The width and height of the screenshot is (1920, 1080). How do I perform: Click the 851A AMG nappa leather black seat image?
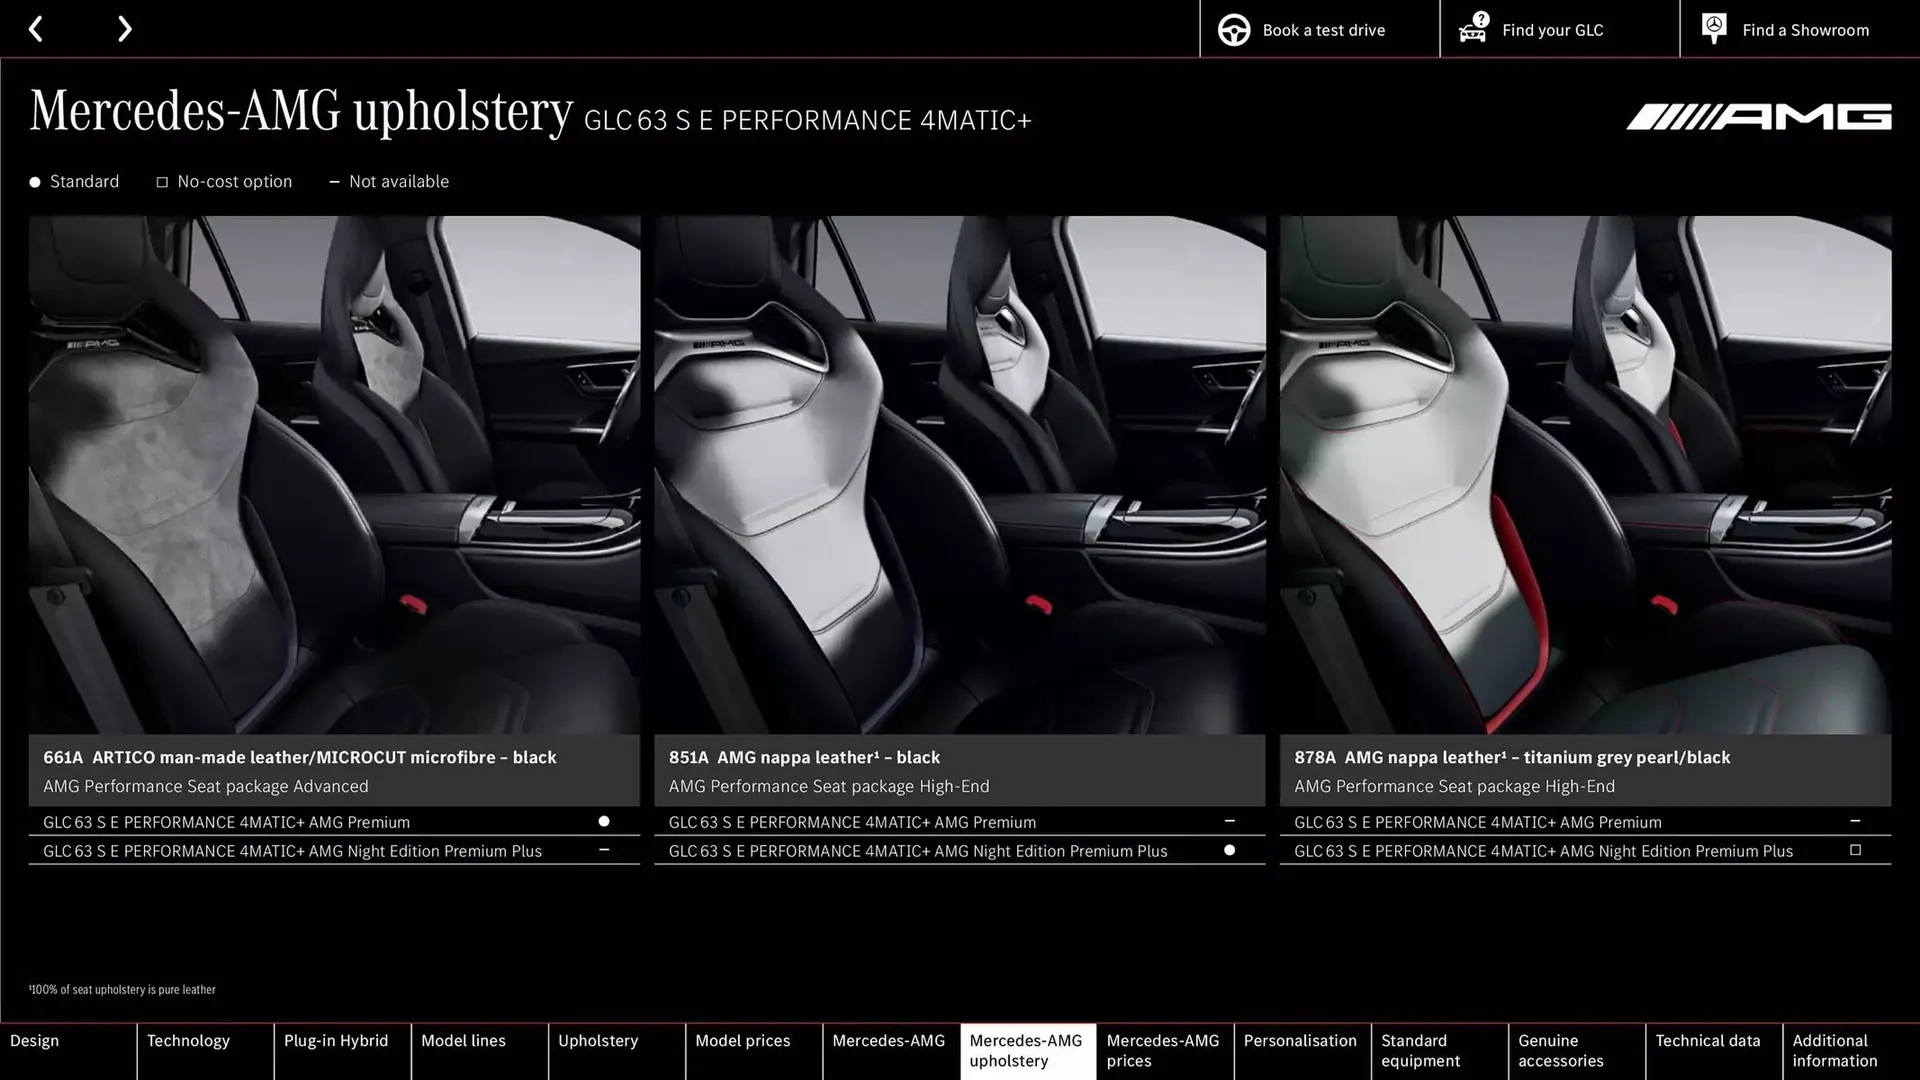point(960,475)
